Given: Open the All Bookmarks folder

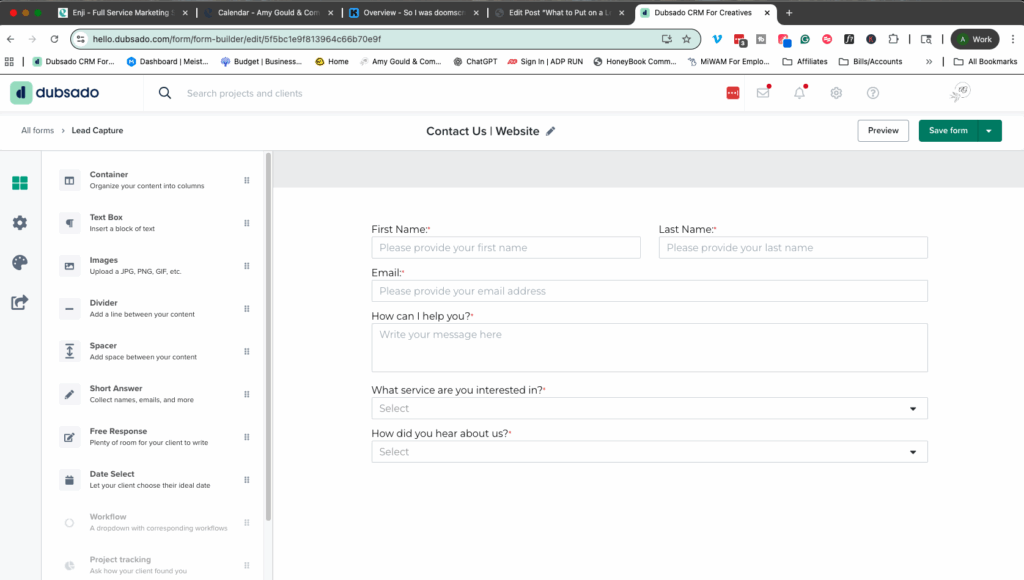Looking at the screenshot, I should pos(985,61).
